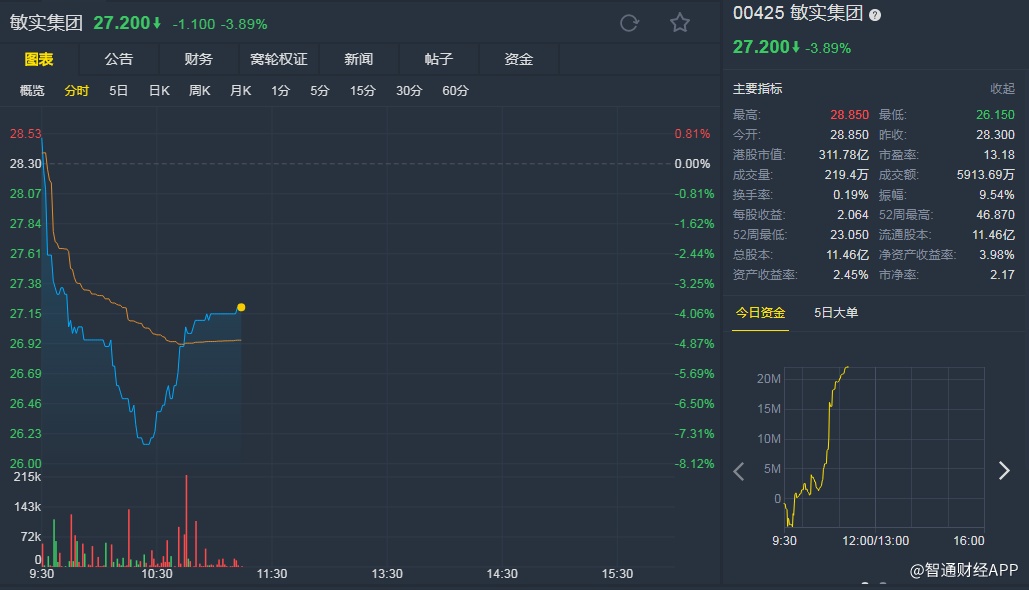Switch to the 资金 tab

519,59
